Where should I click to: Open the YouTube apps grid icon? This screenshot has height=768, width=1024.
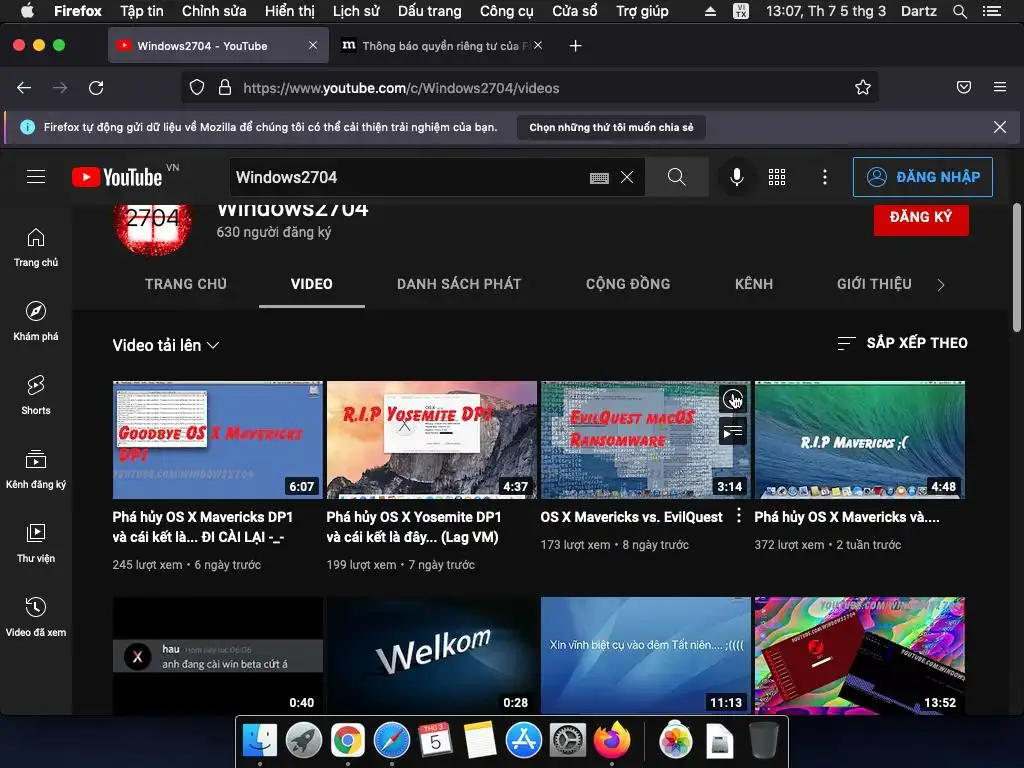pyautogui.click(x=777, y=177)
